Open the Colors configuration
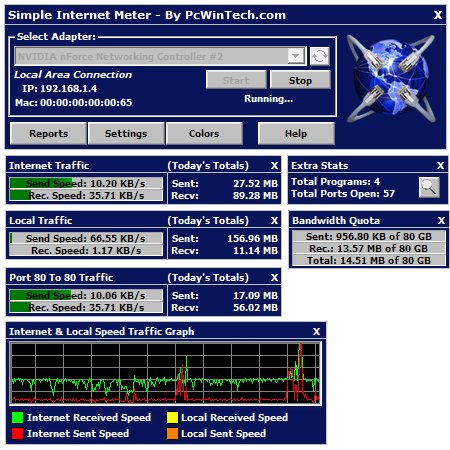 [x=204, y=133]
